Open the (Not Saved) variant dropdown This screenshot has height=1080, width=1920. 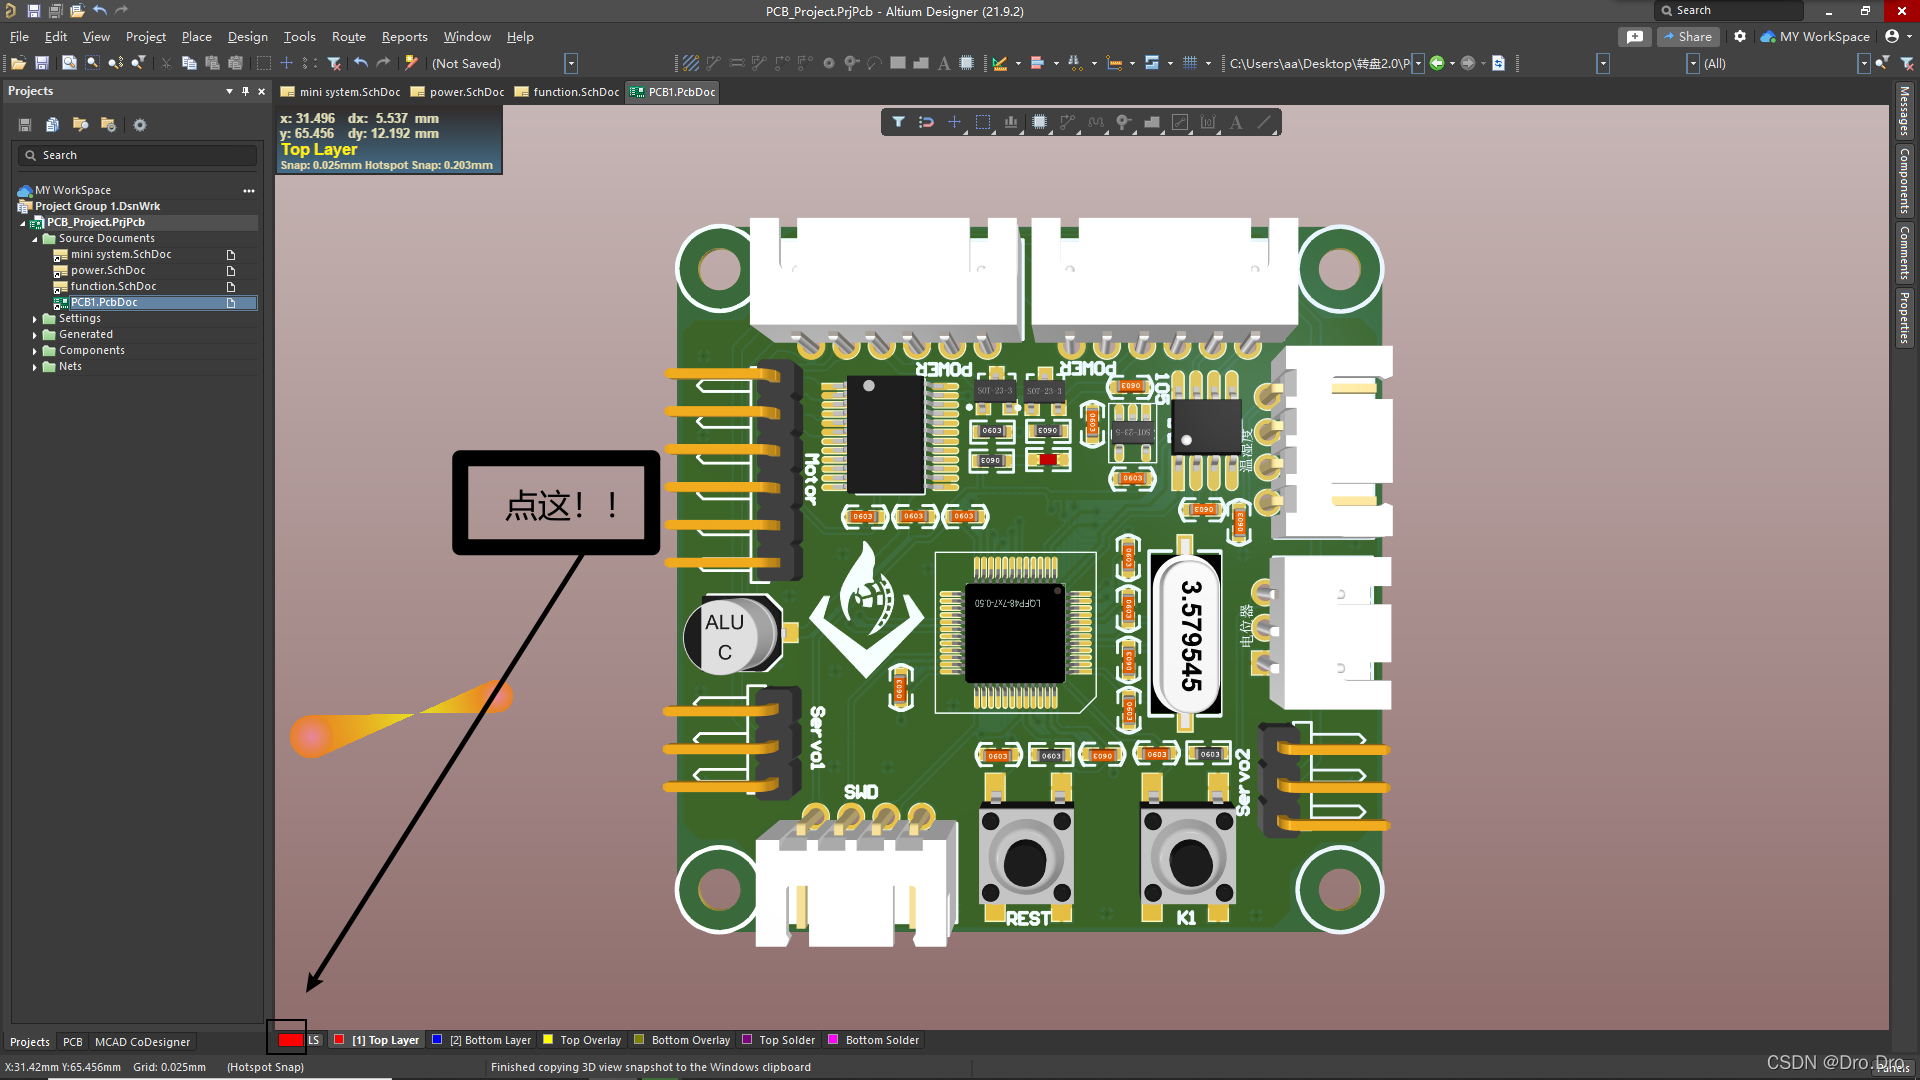(570, 63)
